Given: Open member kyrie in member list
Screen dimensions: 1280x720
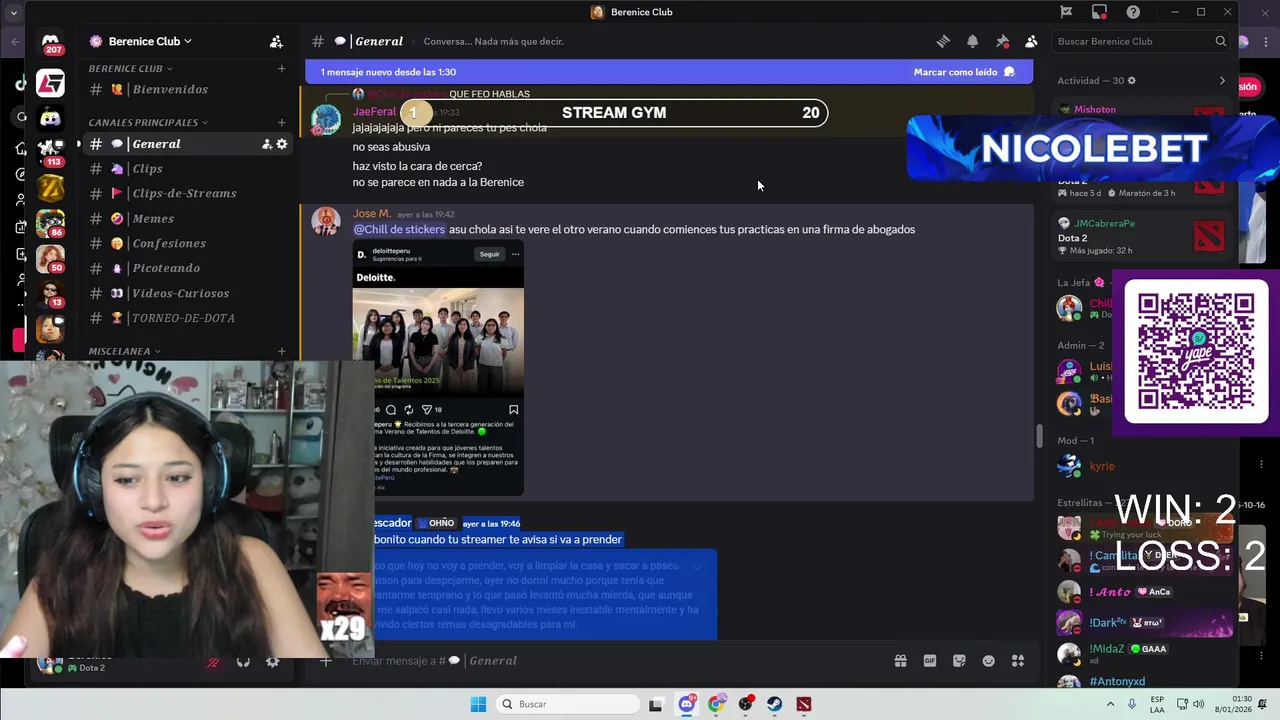Looking at the screenshot, I should (x=1102, y=466).
